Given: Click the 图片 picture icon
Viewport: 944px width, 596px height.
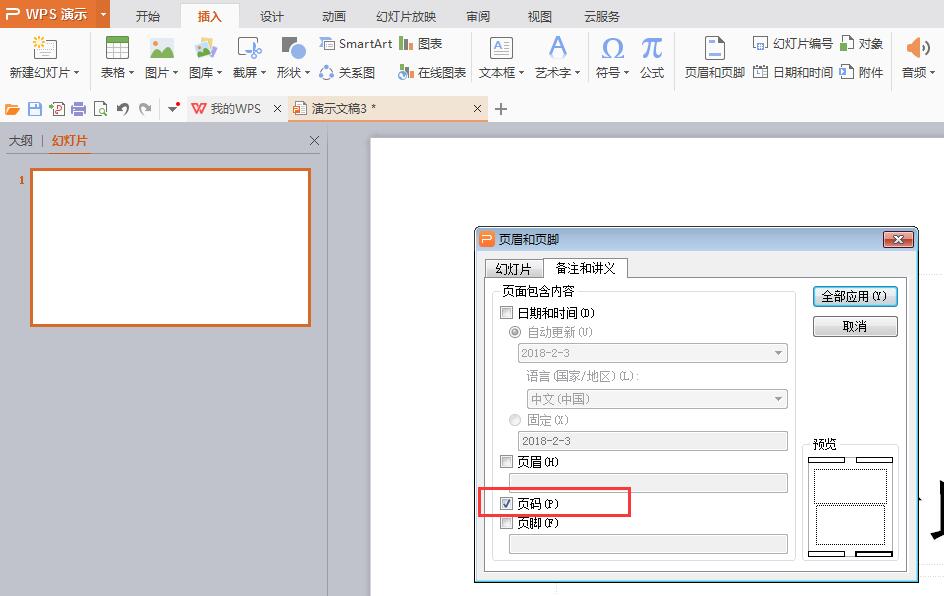Looking at the screenshot, I should click(161, 48).
